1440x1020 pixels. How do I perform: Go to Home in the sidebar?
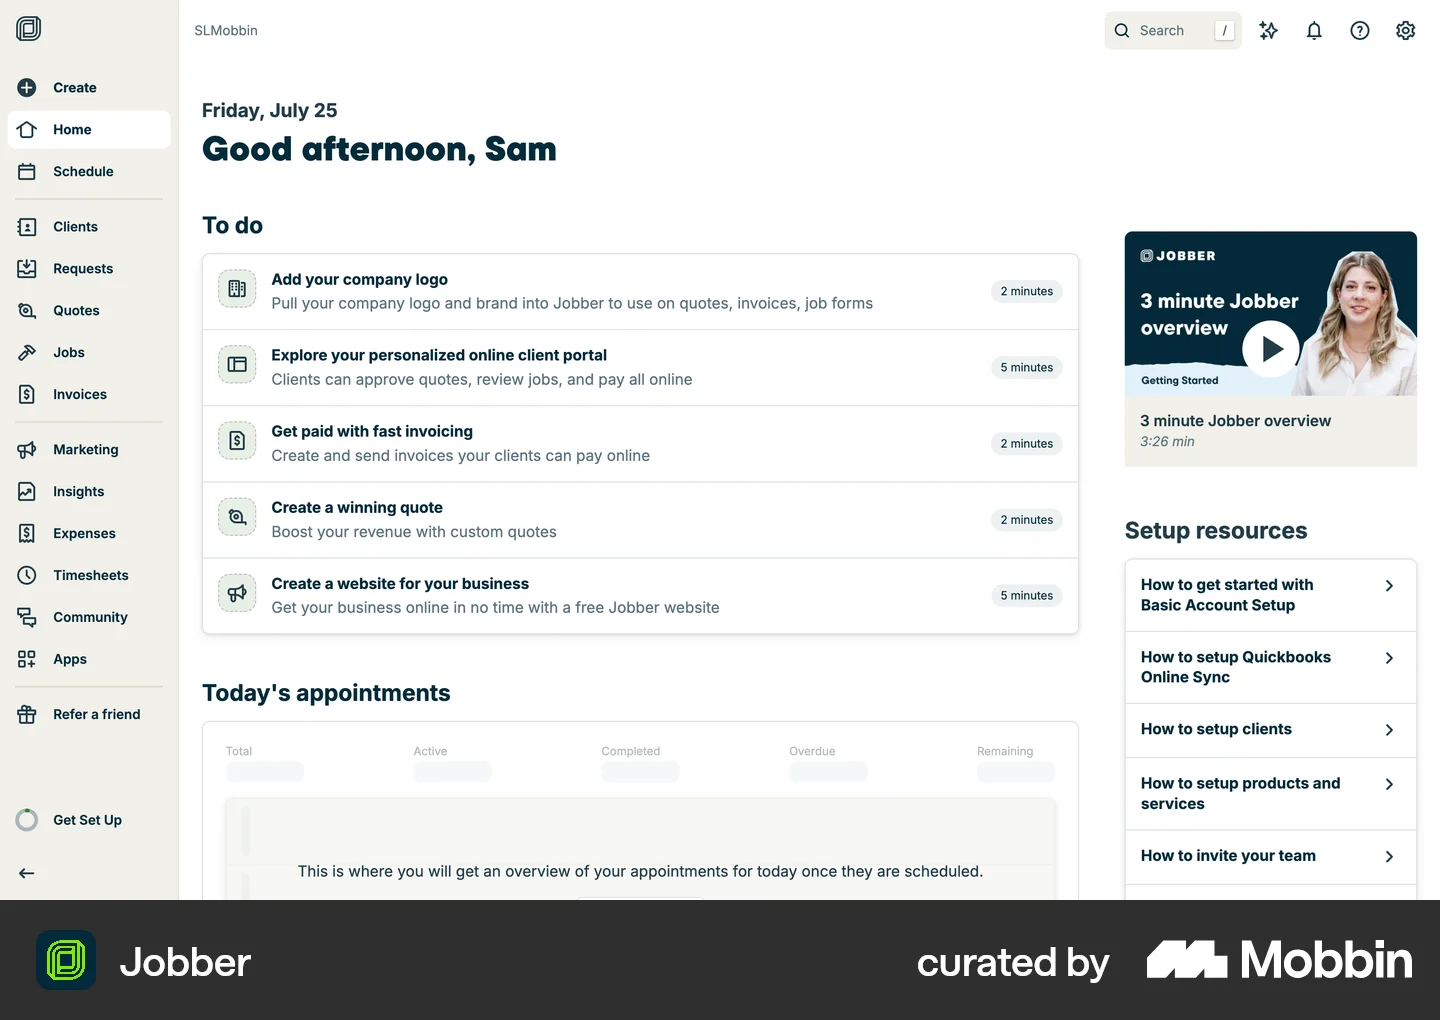[x=89, y=130]
